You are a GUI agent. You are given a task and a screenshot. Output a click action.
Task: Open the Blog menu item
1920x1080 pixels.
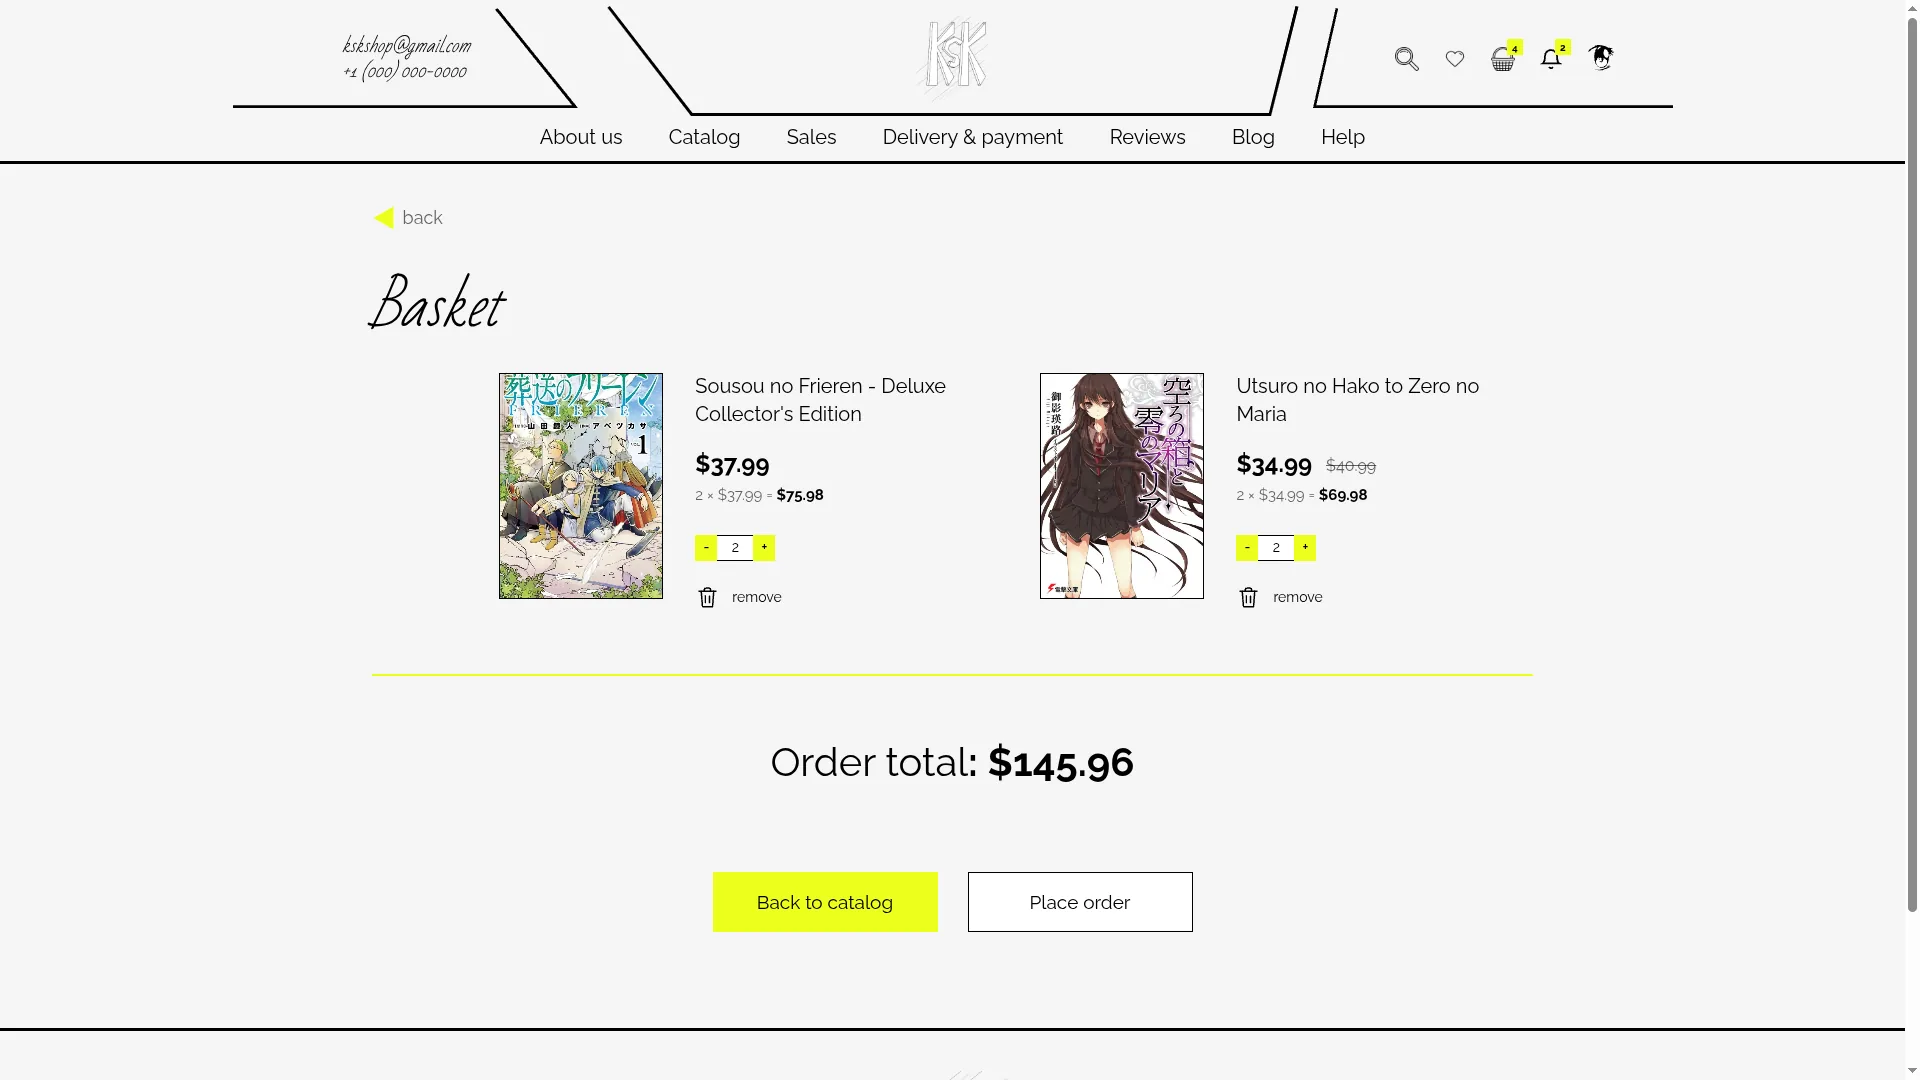coord(1253,137)
